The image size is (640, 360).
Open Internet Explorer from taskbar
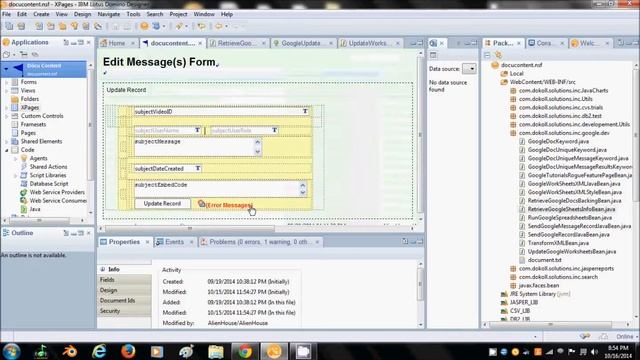pyautogui.click(x=99, y=351)
